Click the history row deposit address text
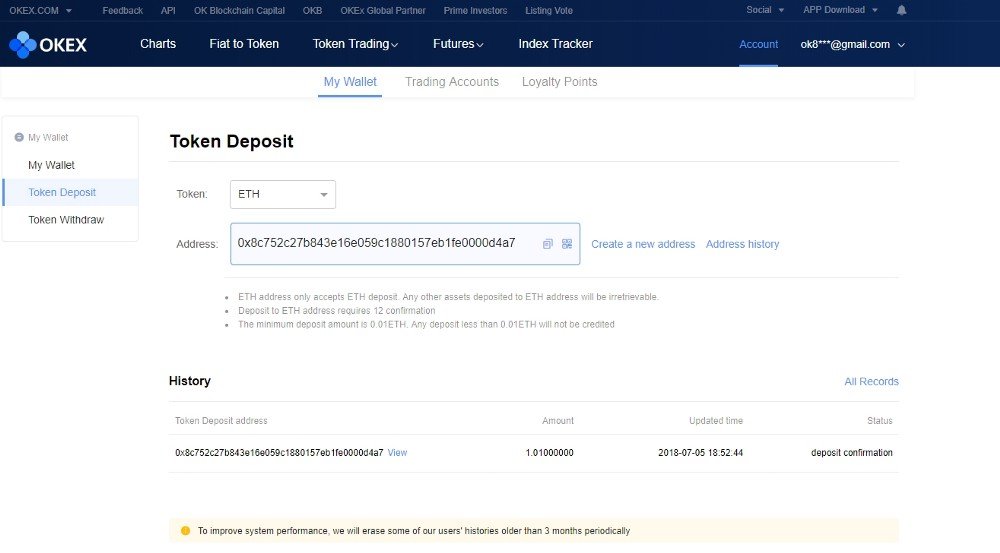The width and height of the screenshot is (1000, 553). pyautogui.click(x=279, y=453)
